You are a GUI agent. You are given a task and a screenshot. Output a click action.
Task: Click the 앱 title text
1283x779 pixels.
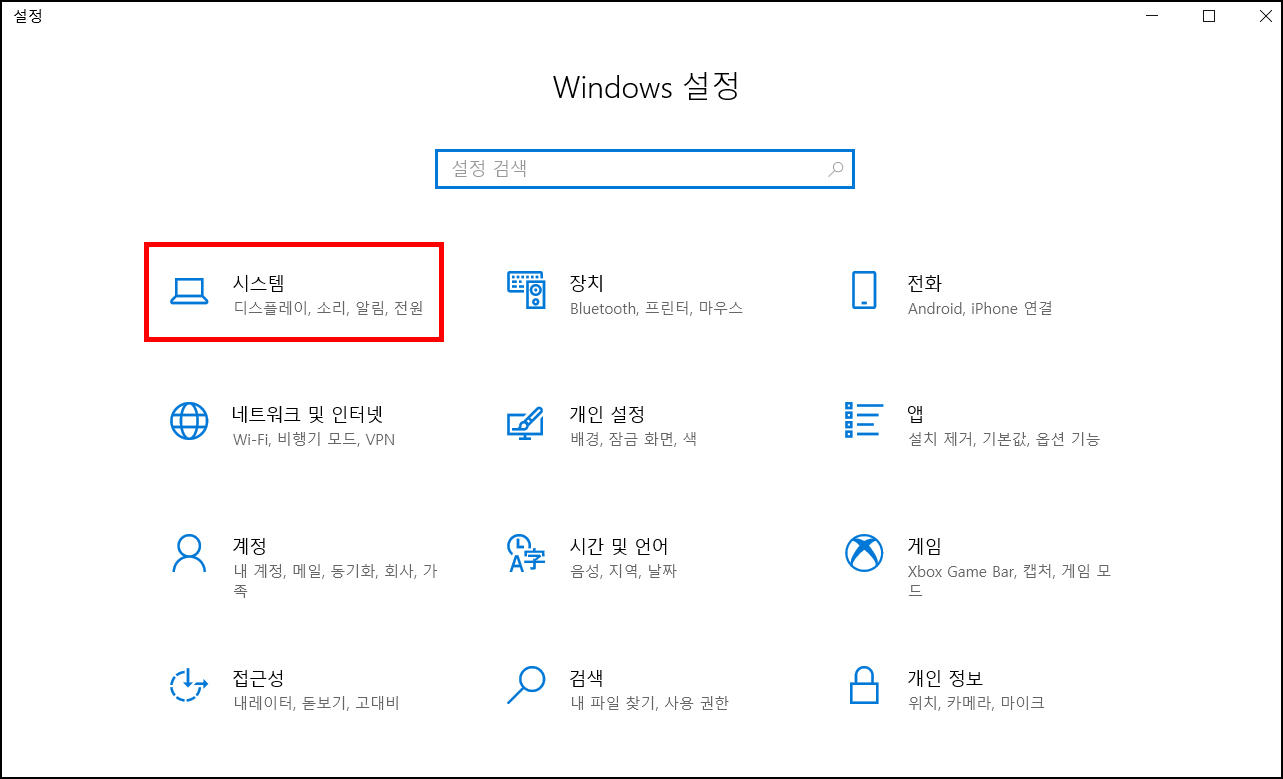tap(915, 414)
